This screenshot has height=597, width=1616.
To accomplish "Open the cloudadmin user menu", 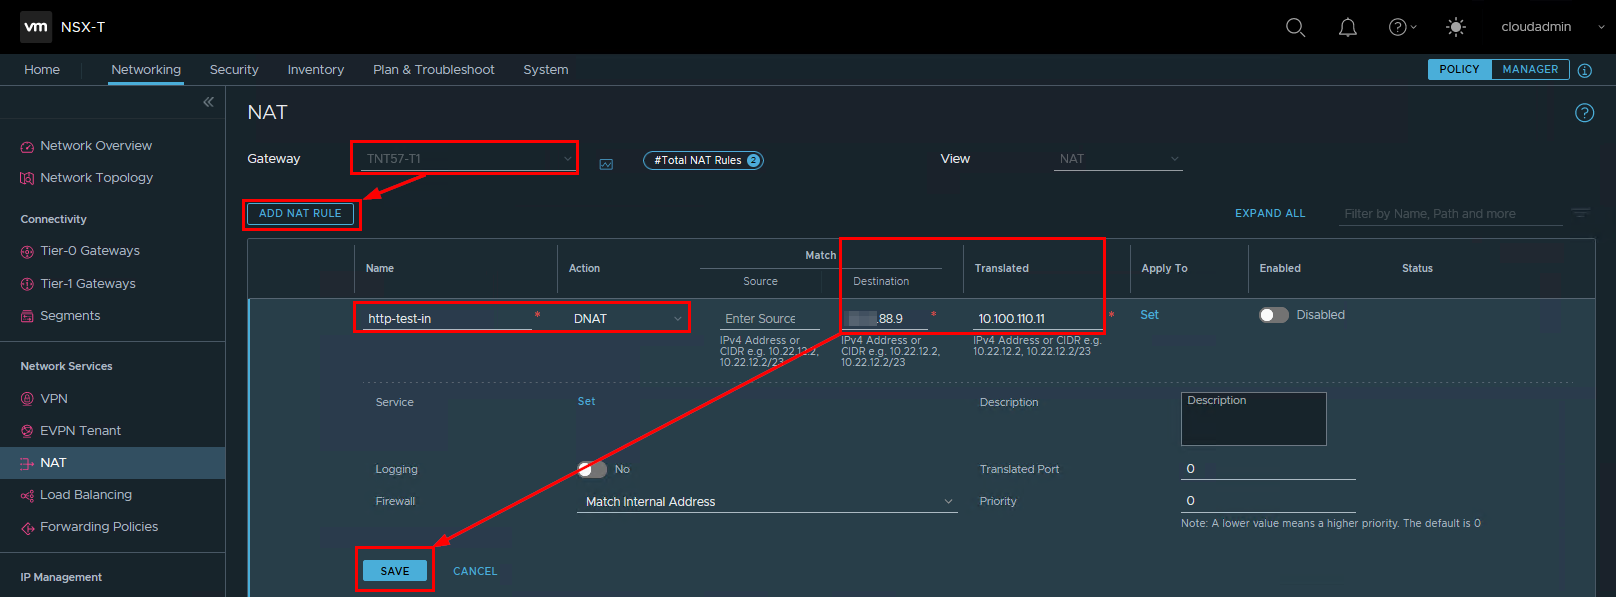I will 1551,27.
